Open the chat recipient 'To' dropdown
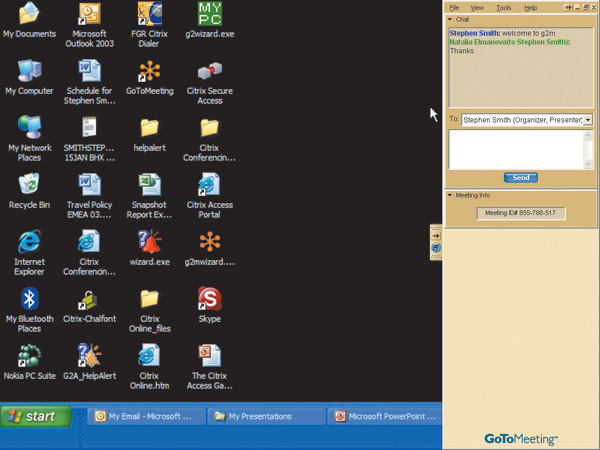600x450 pixels. (x=587, y=119)
